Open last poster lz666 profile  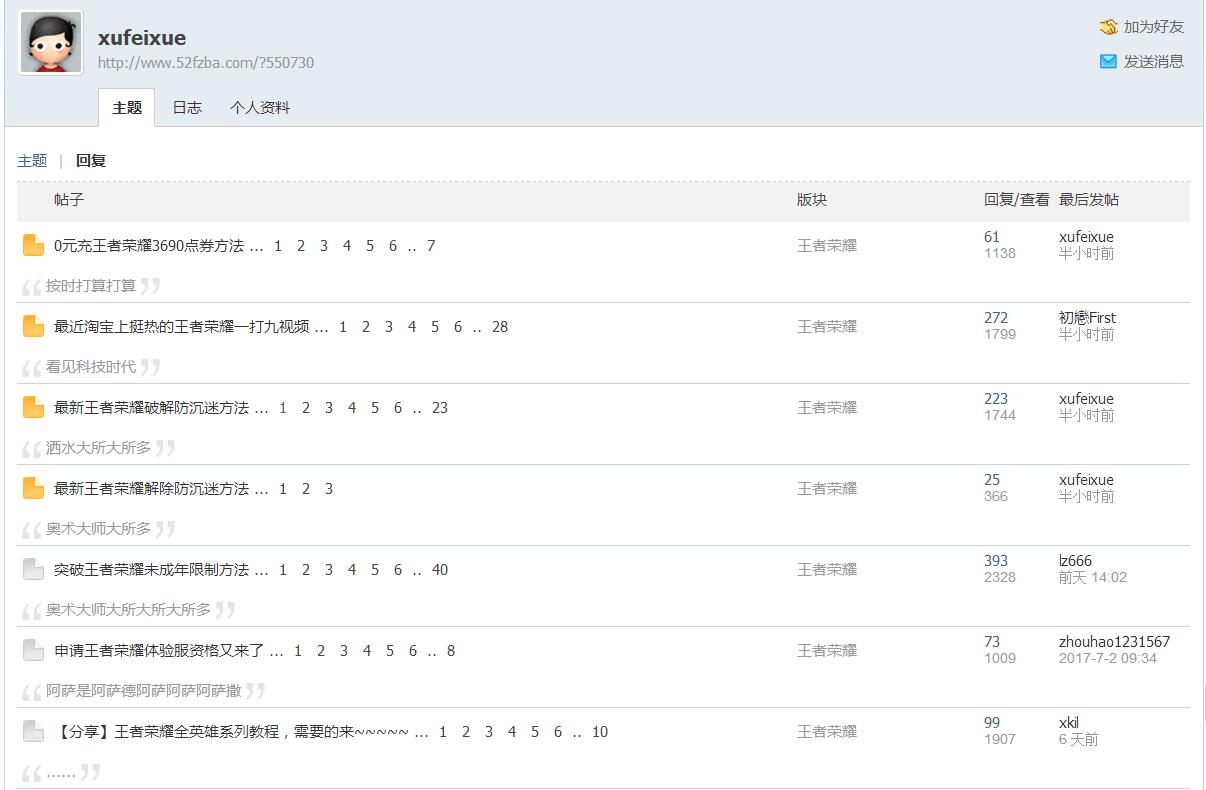tap(1075, 561)
